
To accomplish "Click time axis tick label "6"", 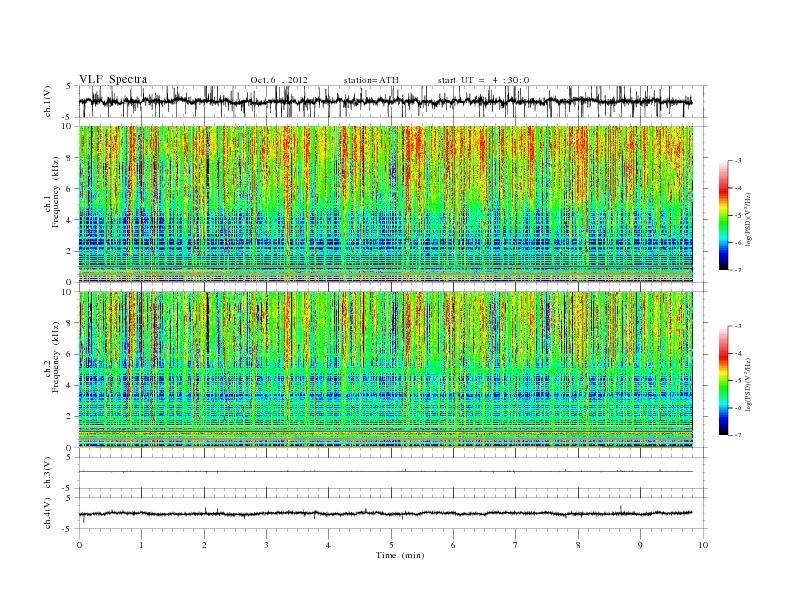I will coord(453,545).
